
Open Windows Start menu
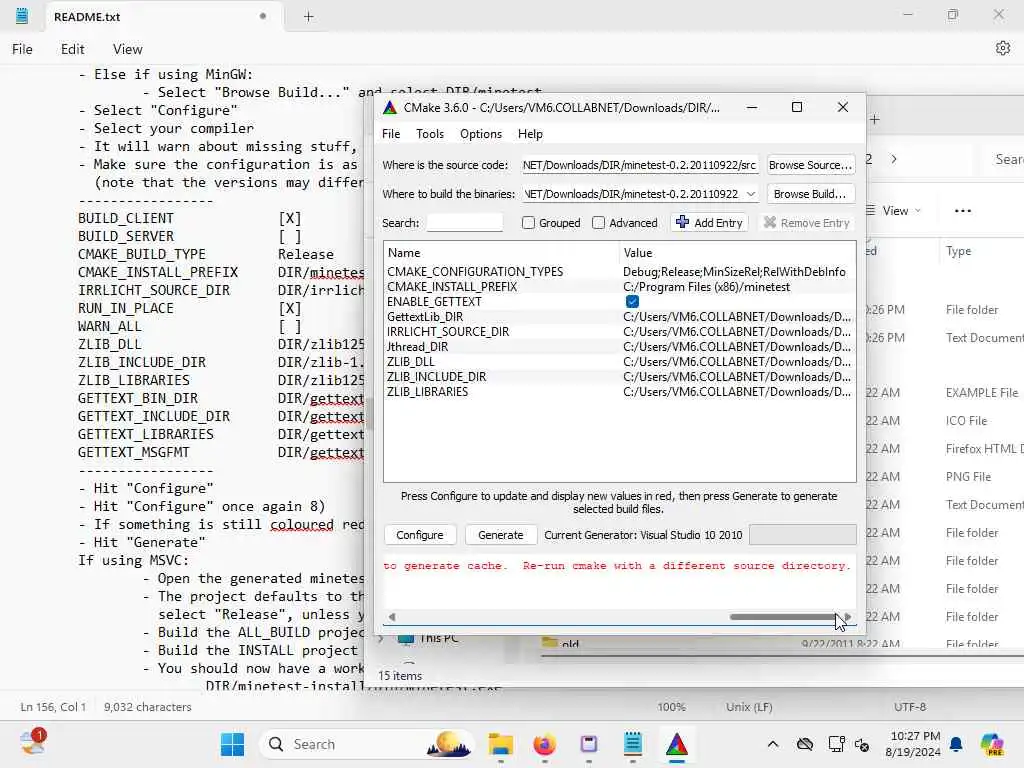(232, 744)
